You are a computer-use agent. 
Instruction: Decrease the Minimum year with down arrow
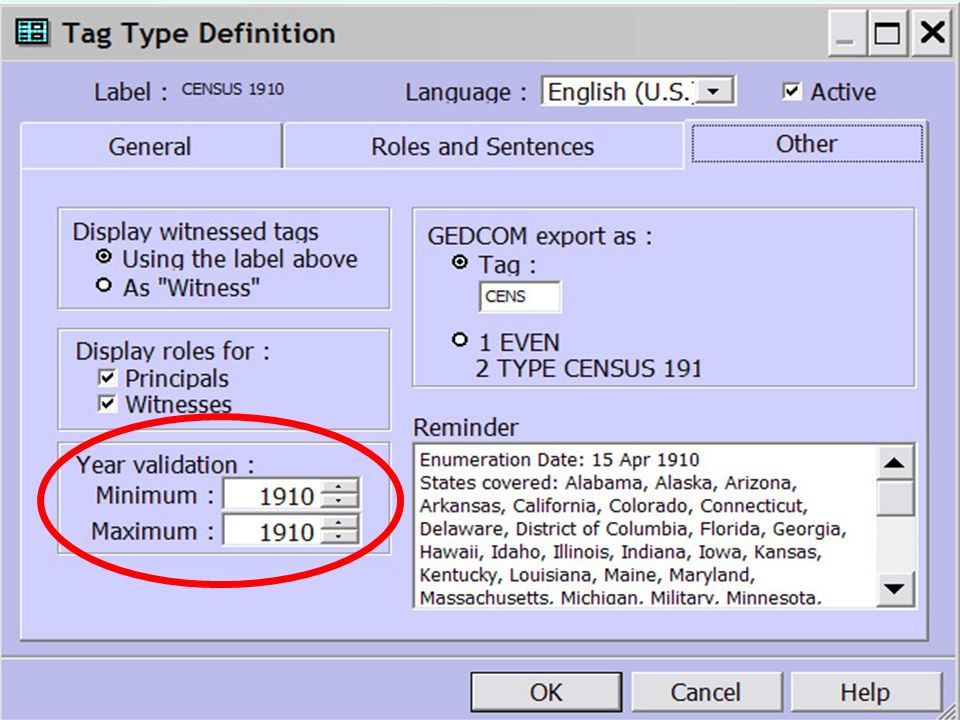tap(339, 501)
